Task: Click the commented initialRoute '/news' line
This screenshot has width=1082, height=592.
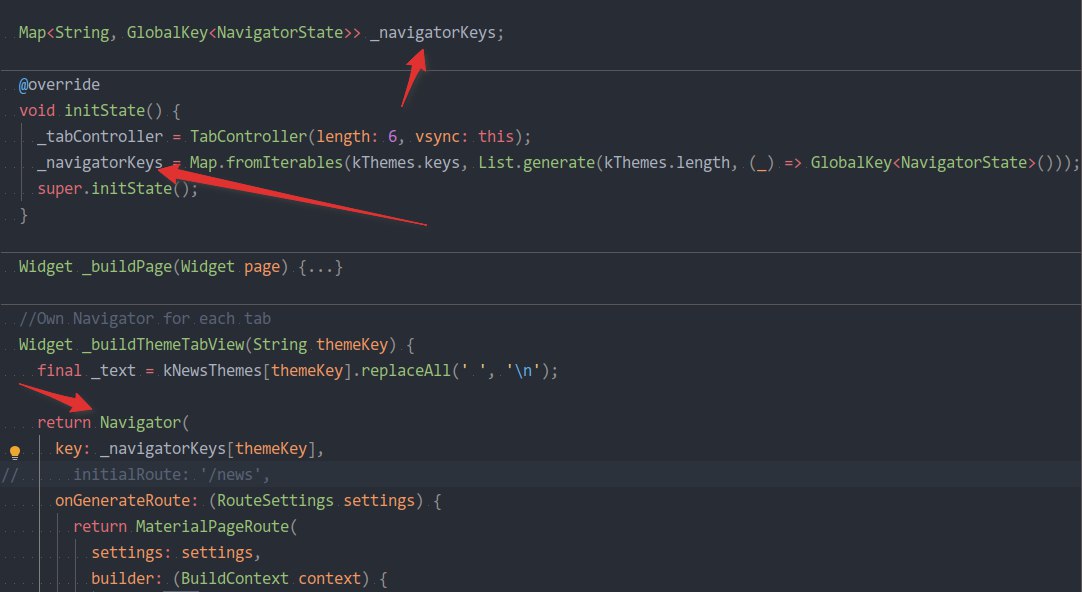Action: tap(172, 475)
